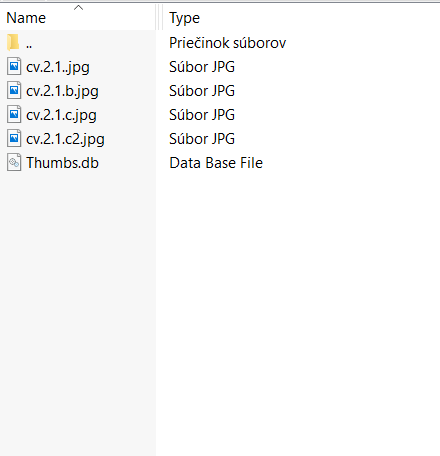Select the cv.2.1..jpg image file icon
This screenshot has width=440, height=456.
(14, 66)
